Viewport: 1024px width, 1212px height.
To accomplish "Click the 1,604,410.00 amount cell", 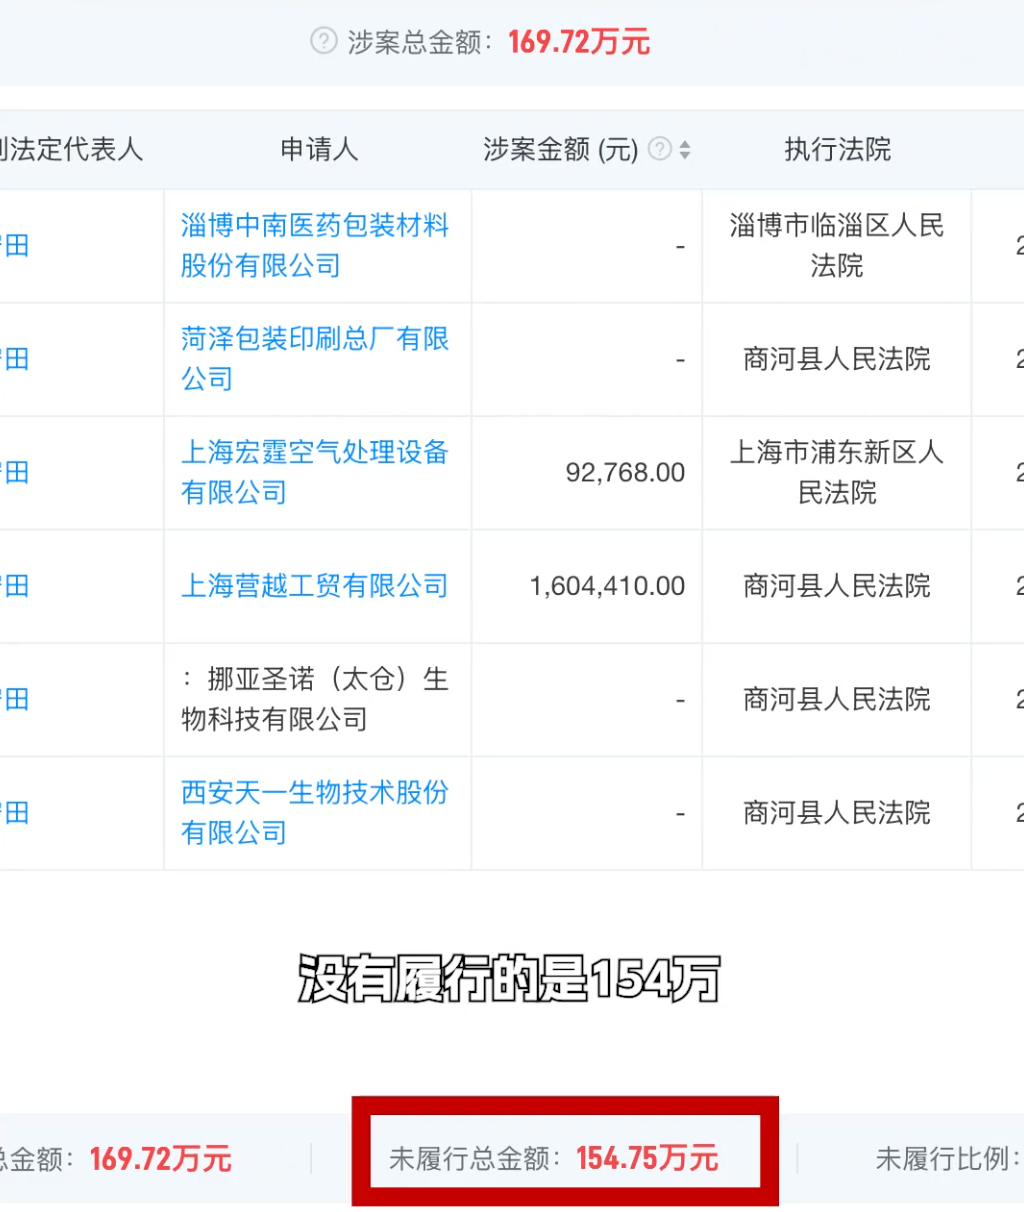I will [x=607, y=586].
